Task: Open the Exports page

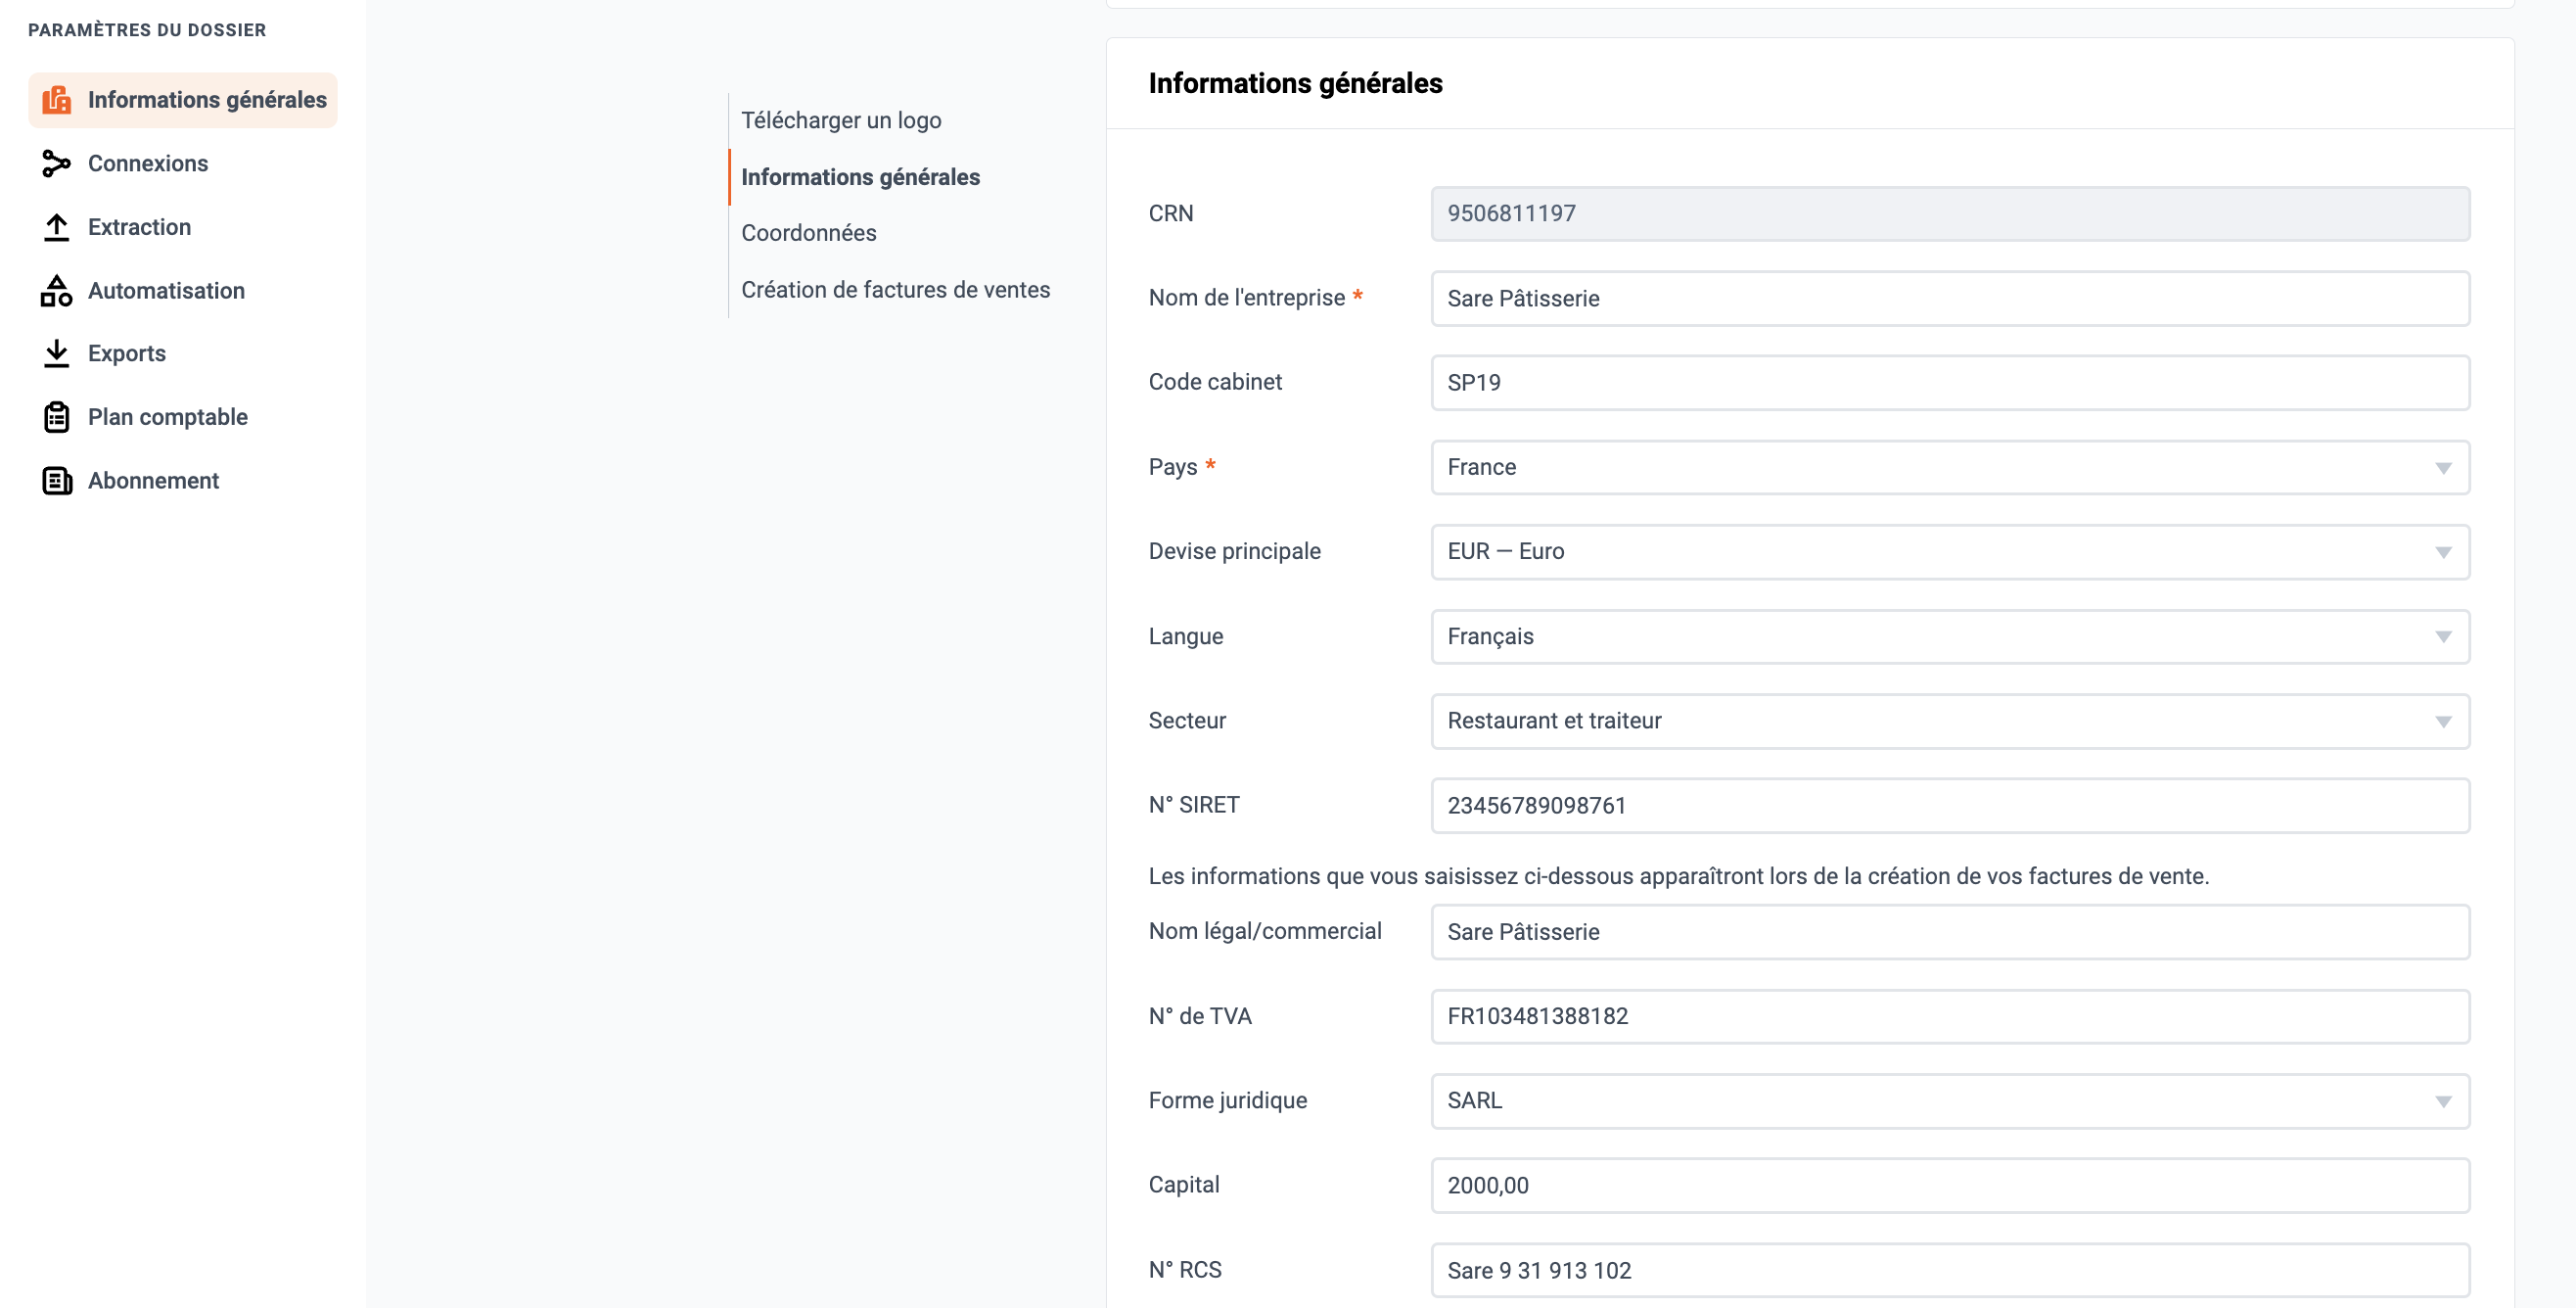Action: [127, 354]
